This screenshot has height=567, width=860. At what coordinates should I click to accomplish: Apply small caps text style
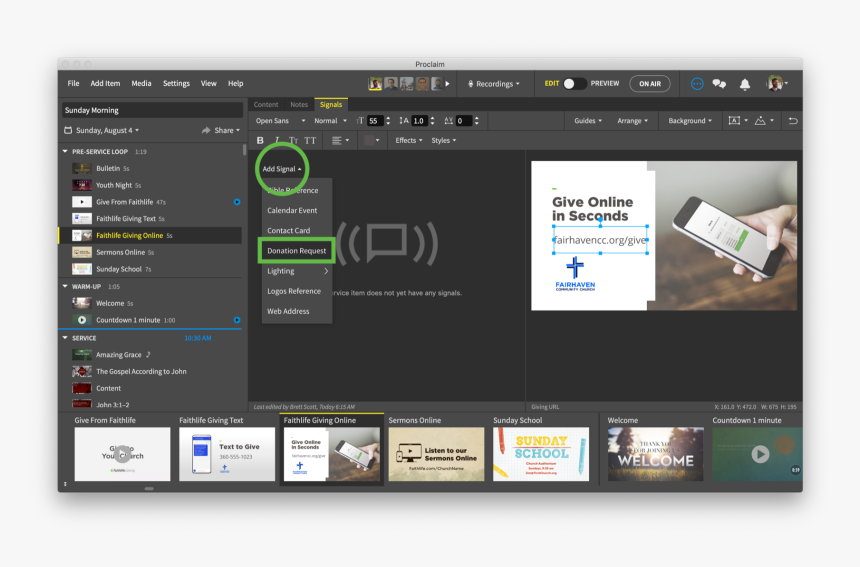(293, 140)
